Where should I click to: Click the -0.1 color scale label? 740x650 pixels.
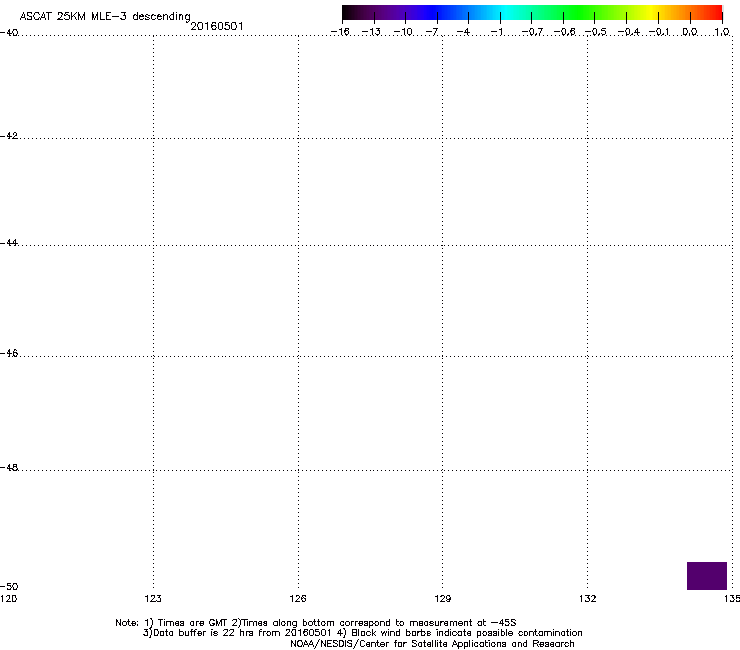659,32
